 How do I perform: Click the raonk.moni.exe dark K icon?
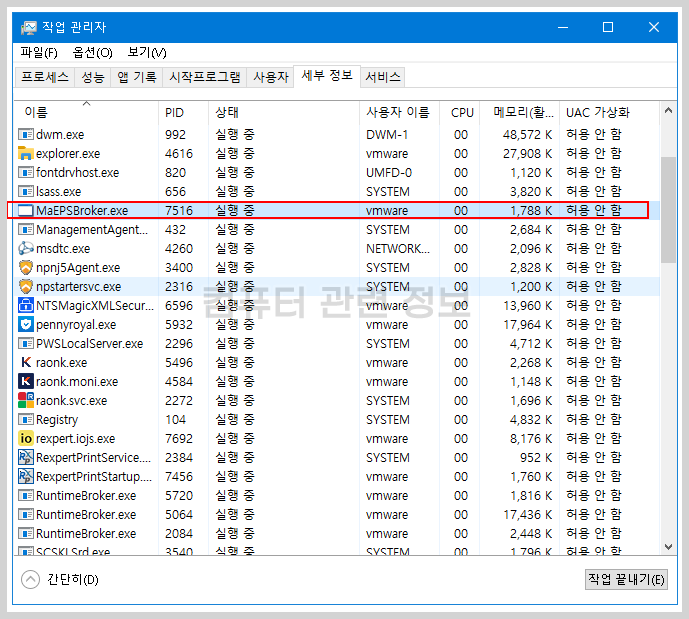coord(25,381)
